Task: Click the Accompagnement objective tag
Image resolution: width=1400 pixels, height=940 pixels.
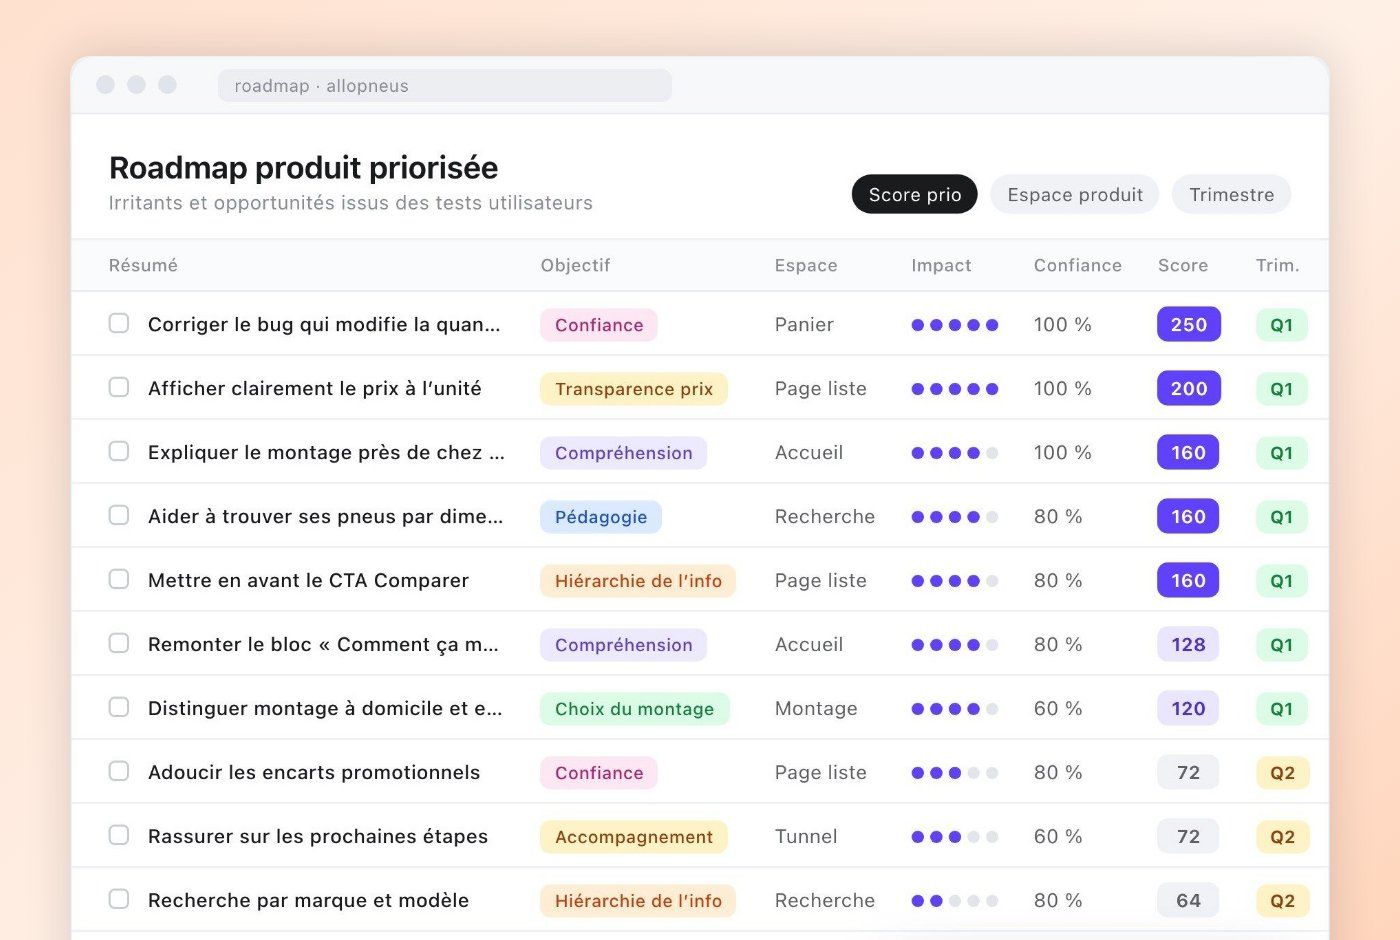Action: (634, 837)
